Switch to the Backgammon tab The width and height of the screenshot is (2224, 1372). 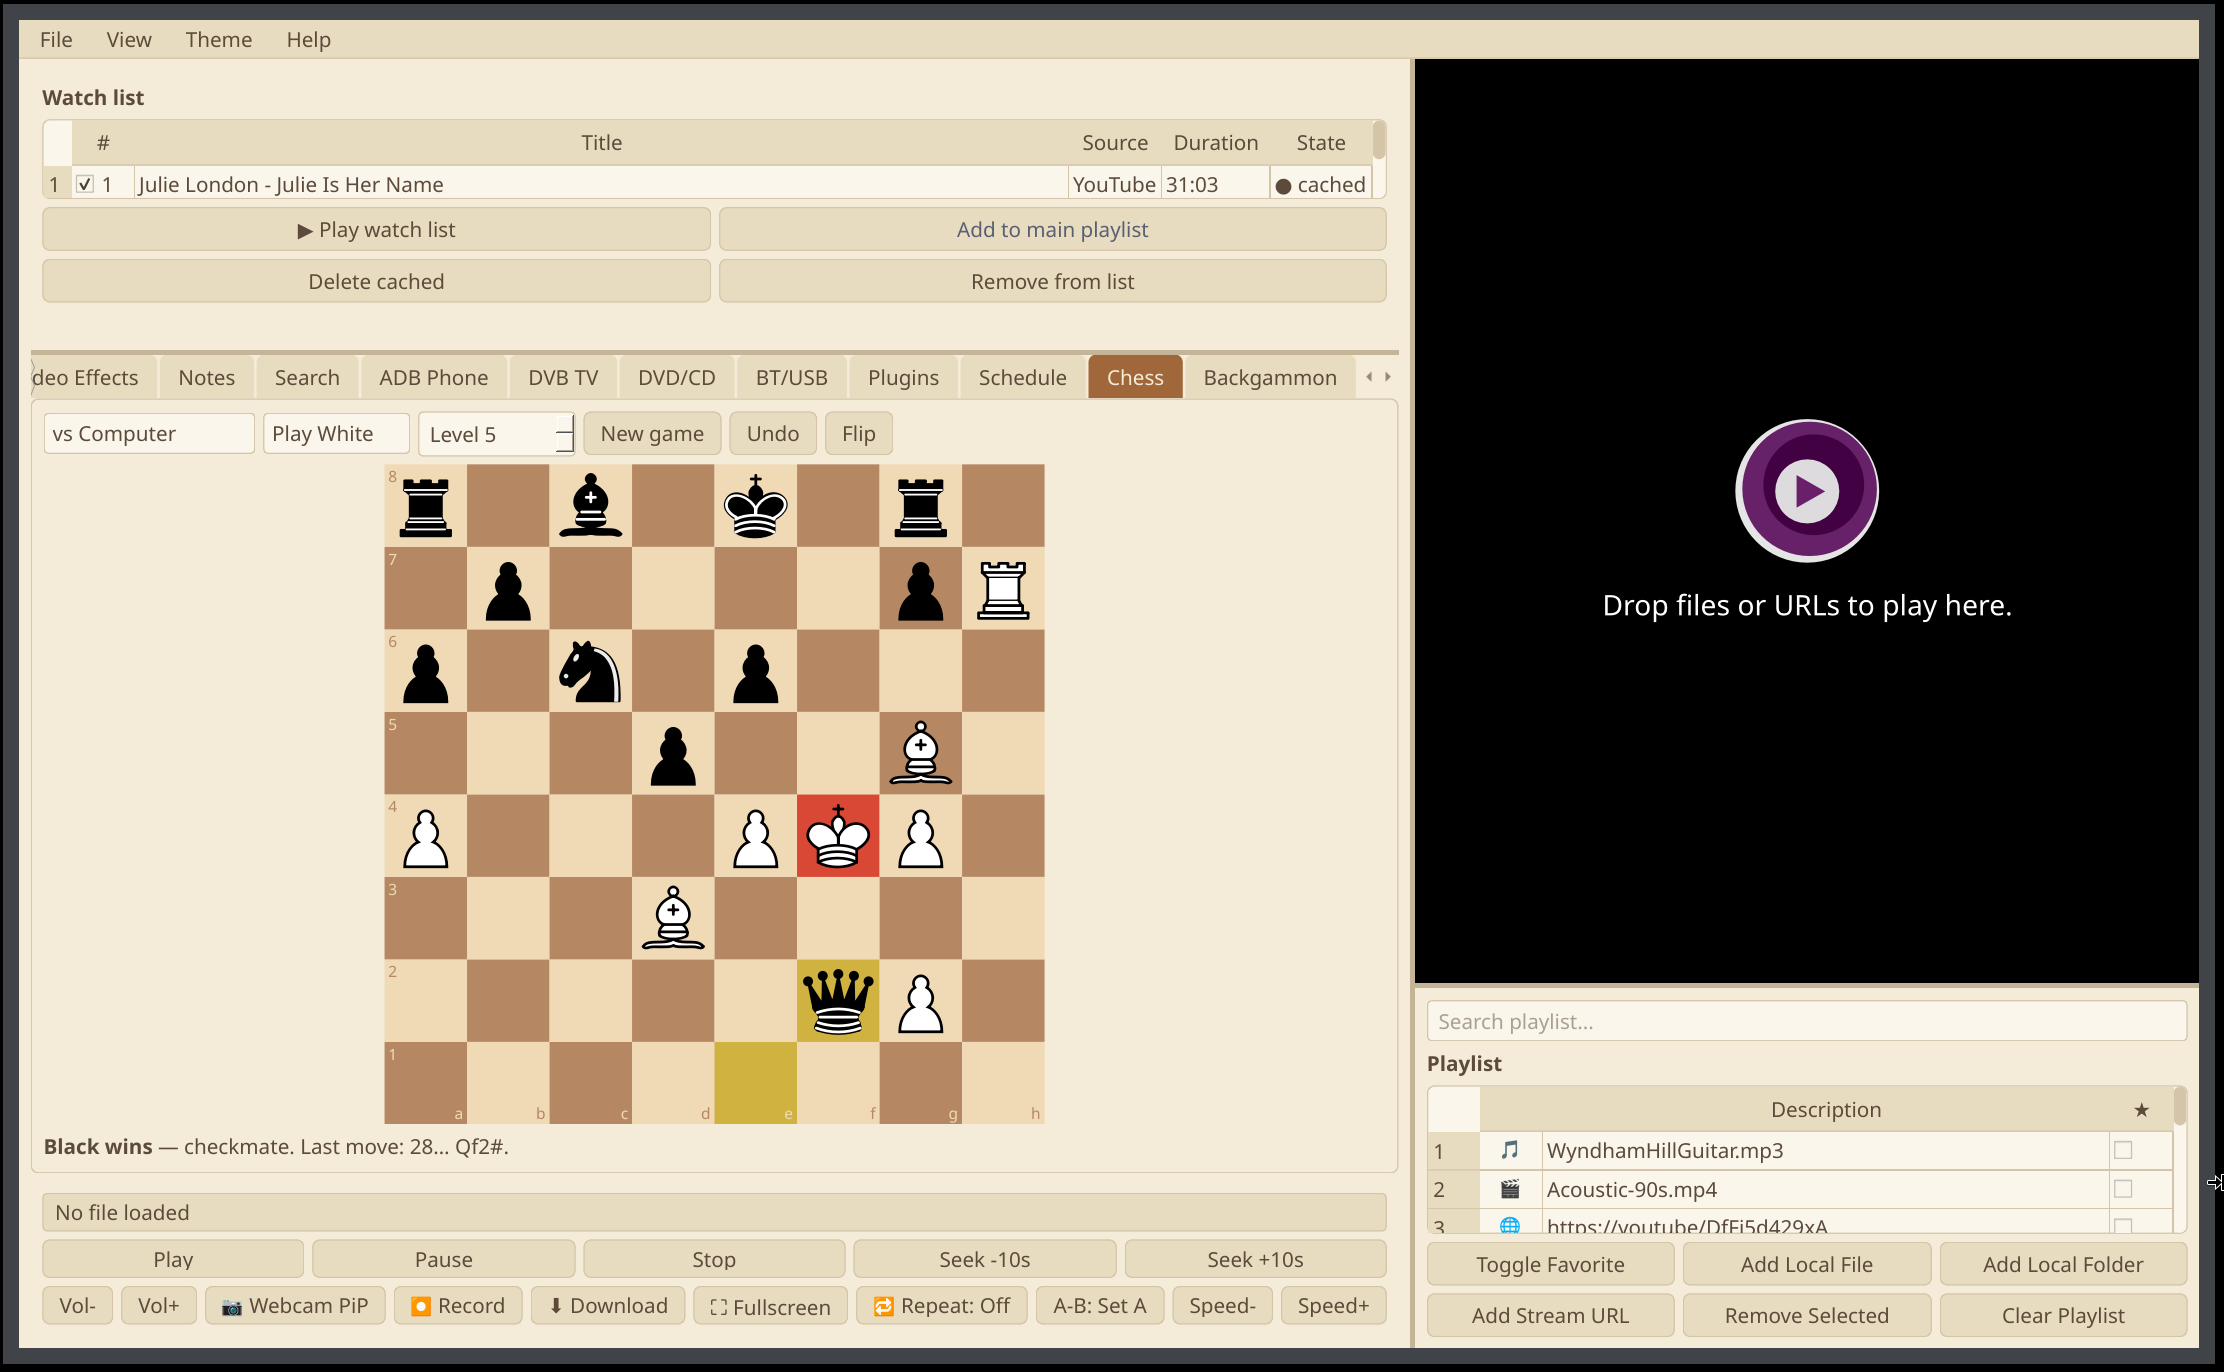click(1270, 378)
